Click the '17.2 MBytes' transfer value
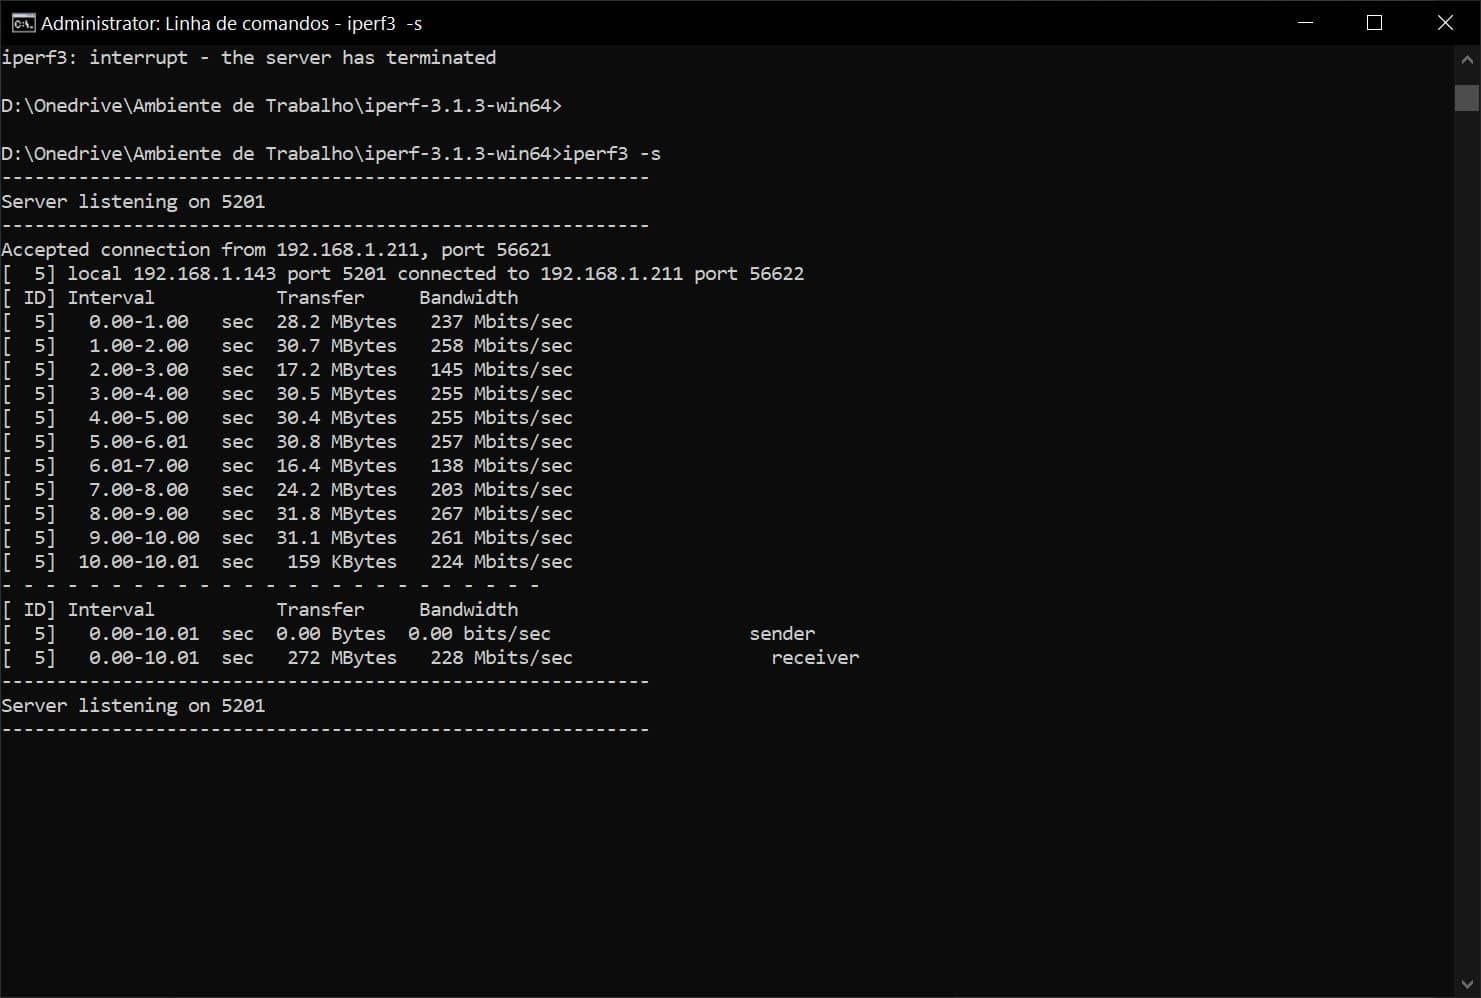The width and height of the screenshot is (1481, 998). (336, 370)
